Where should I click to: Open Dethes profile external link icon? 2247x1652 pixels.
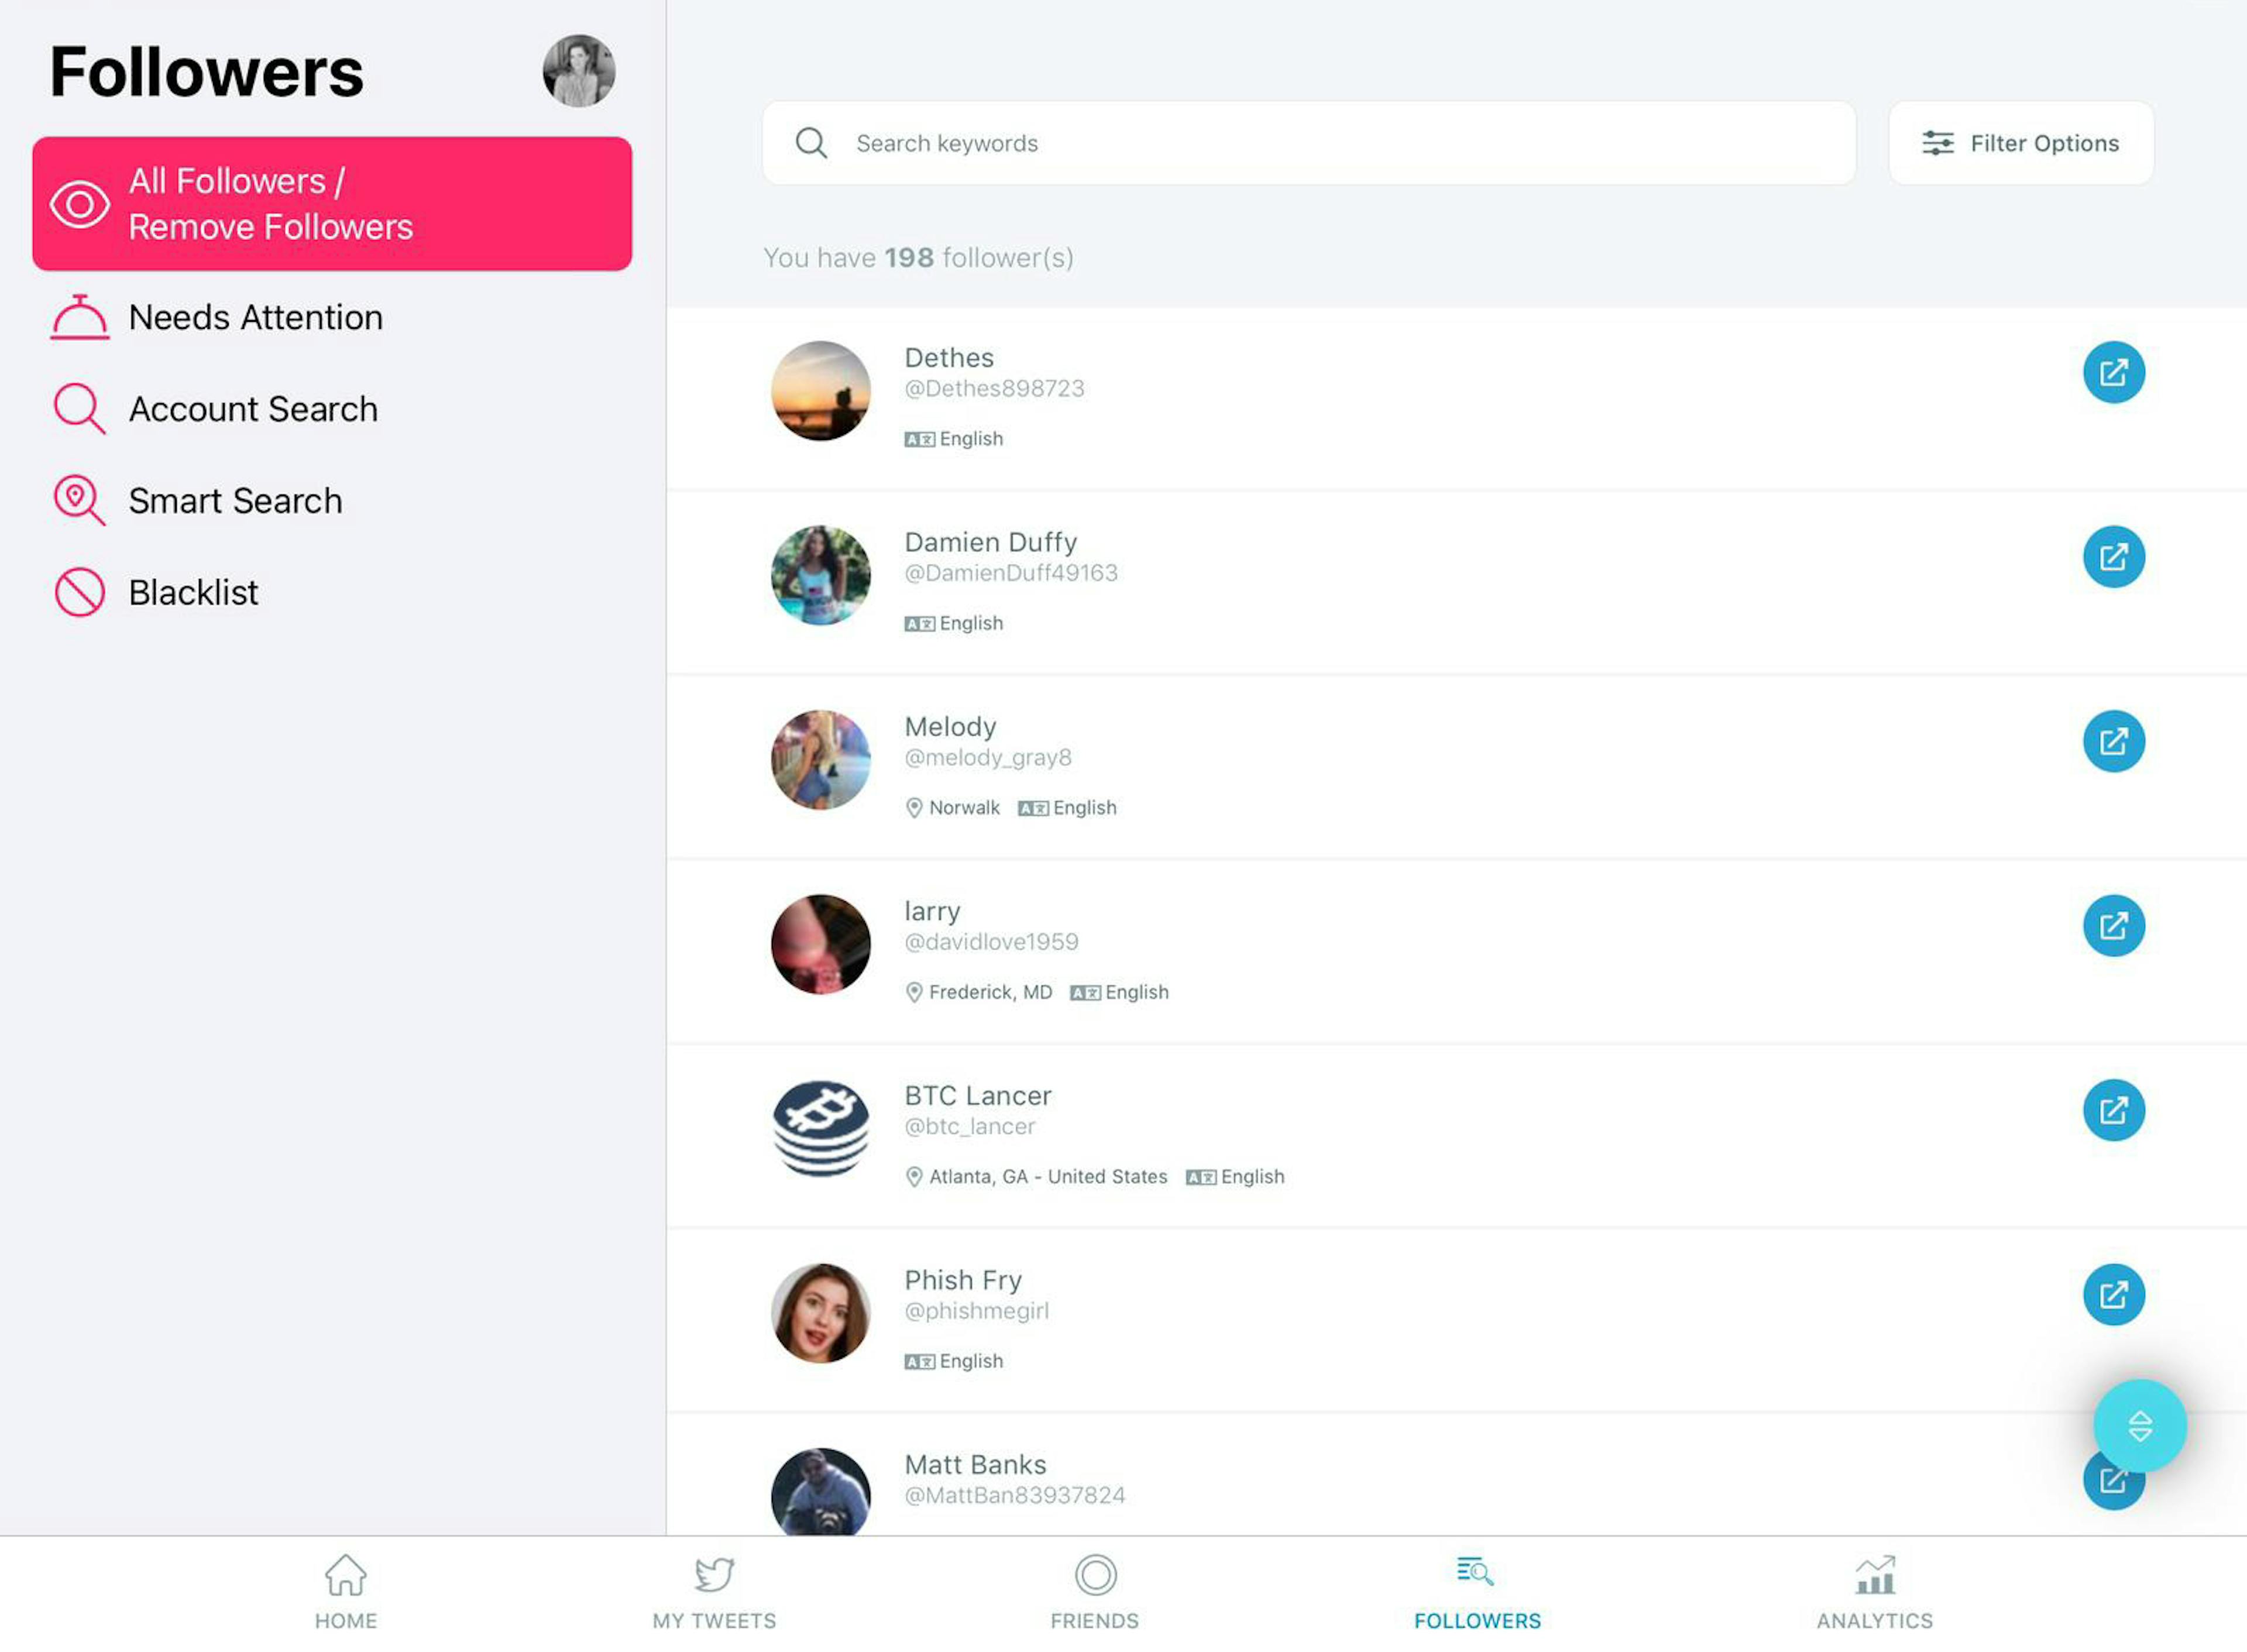(x=2113, y=373)
